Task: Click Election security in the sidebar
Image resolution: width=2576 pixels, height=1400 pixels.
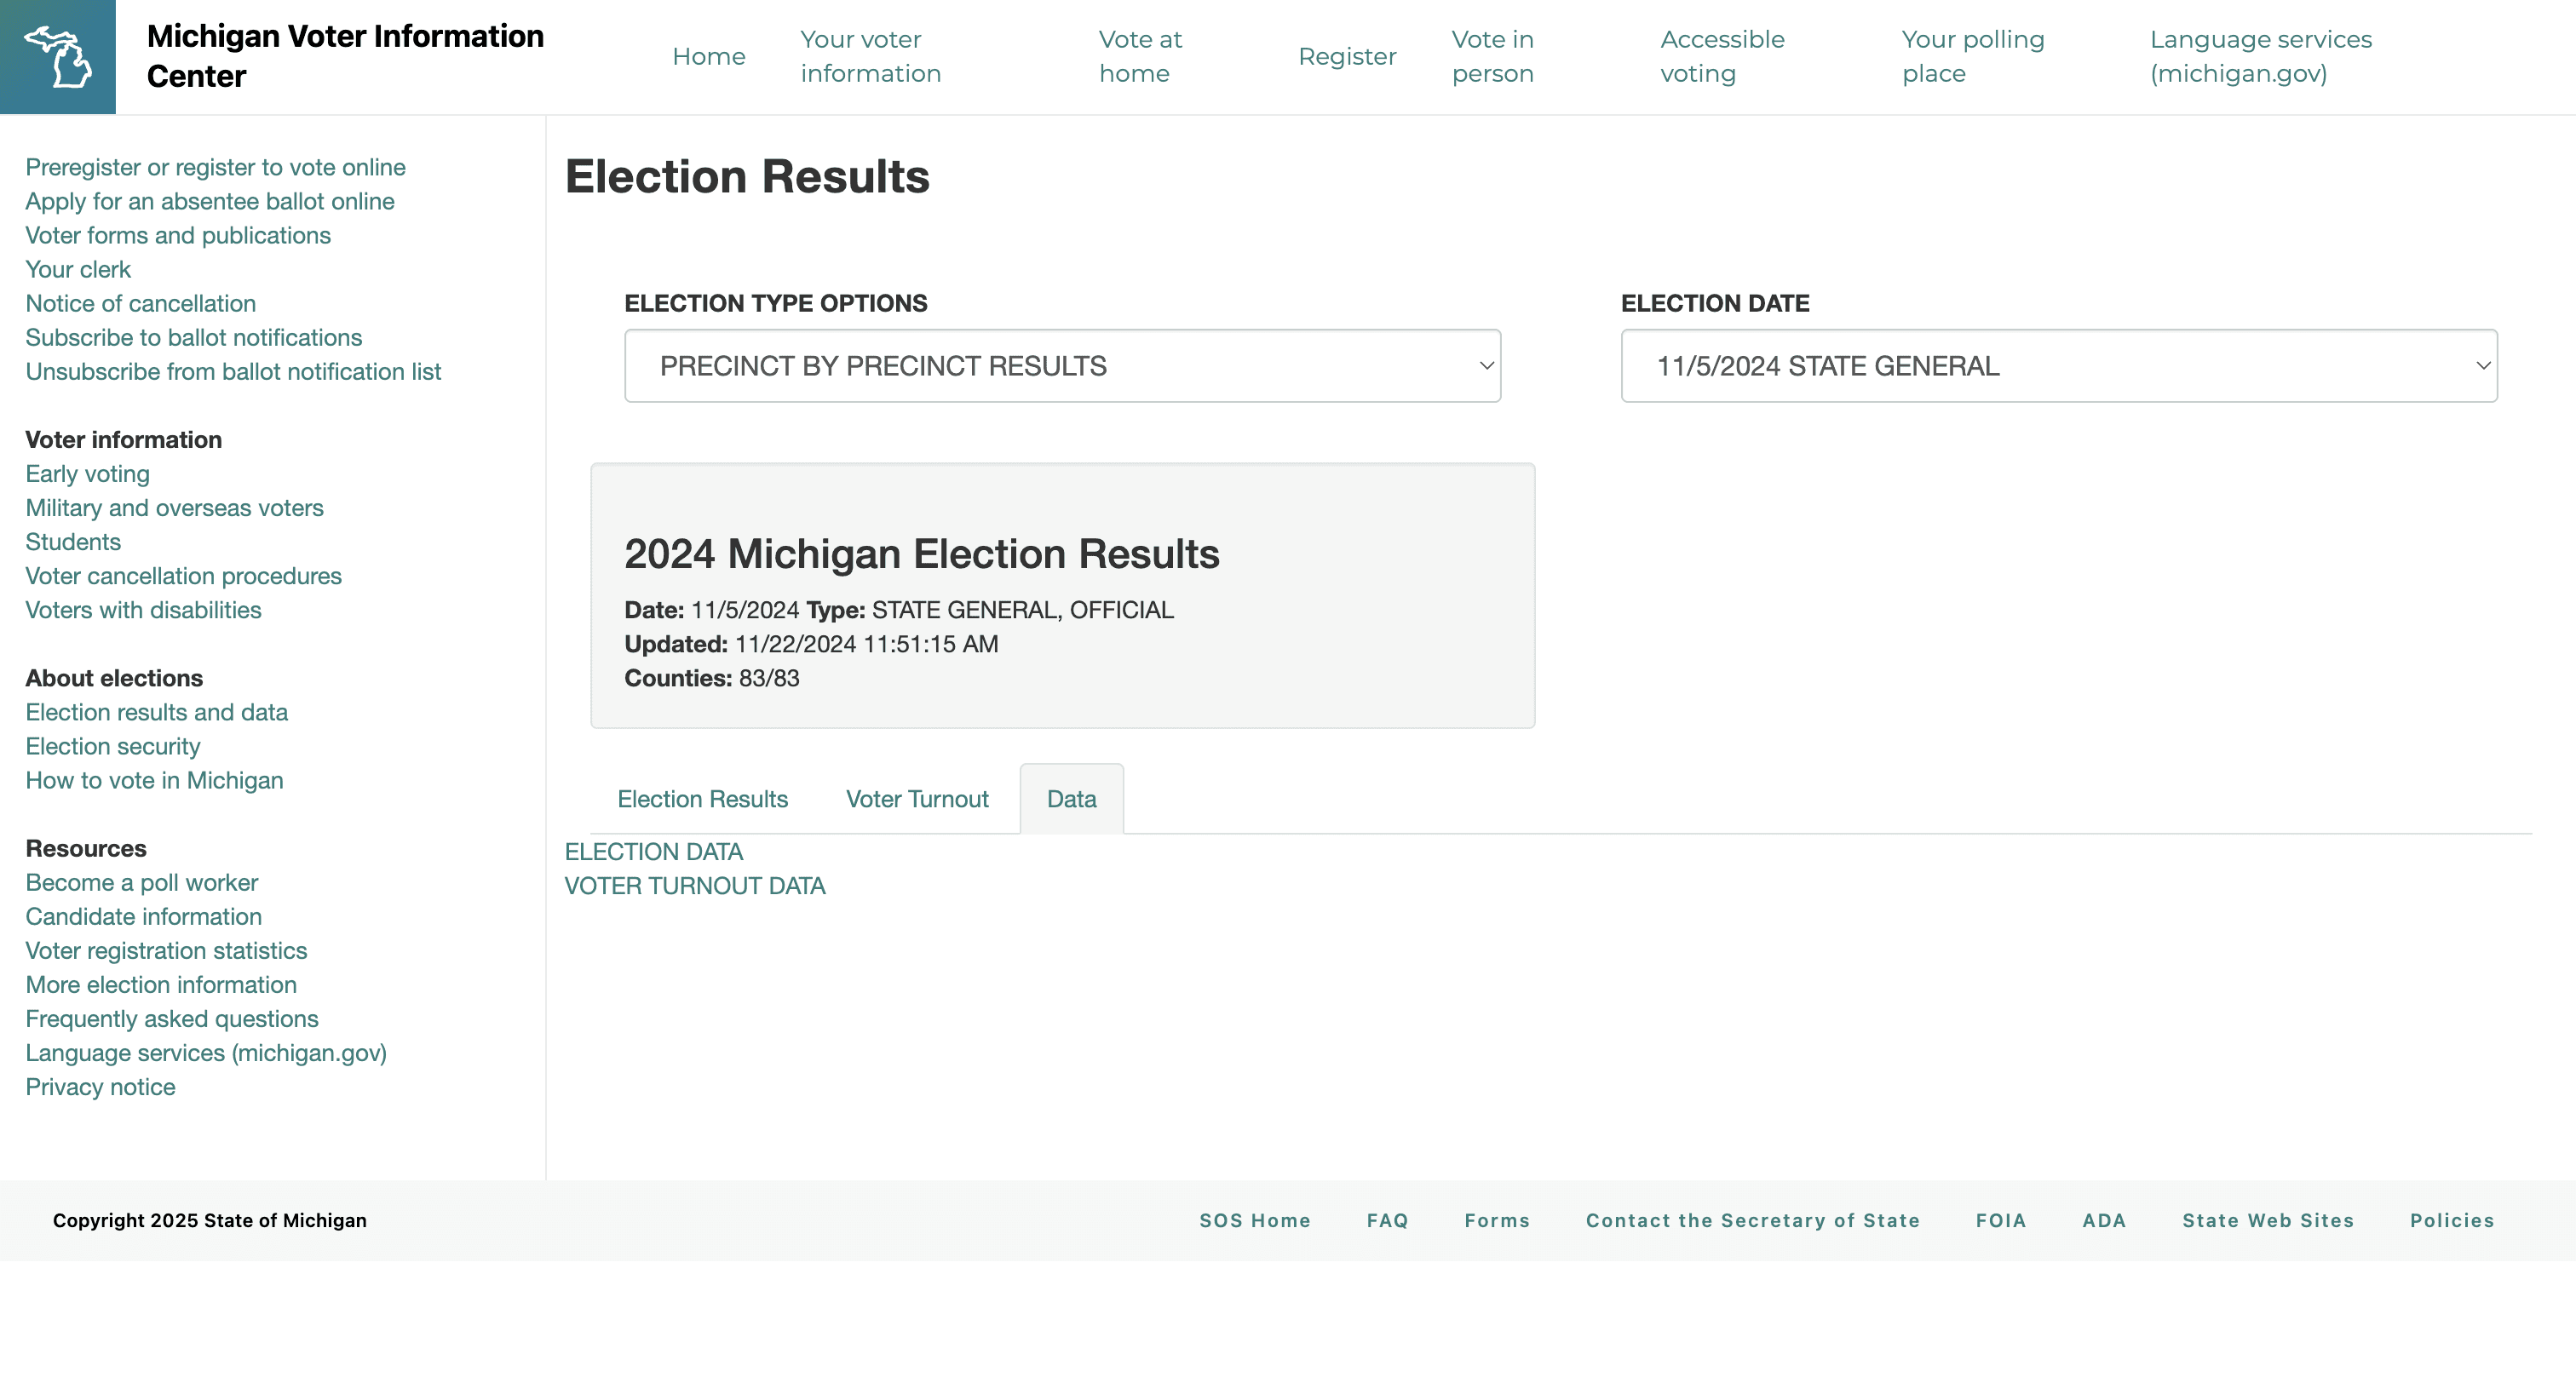Action: pos(113,746)
